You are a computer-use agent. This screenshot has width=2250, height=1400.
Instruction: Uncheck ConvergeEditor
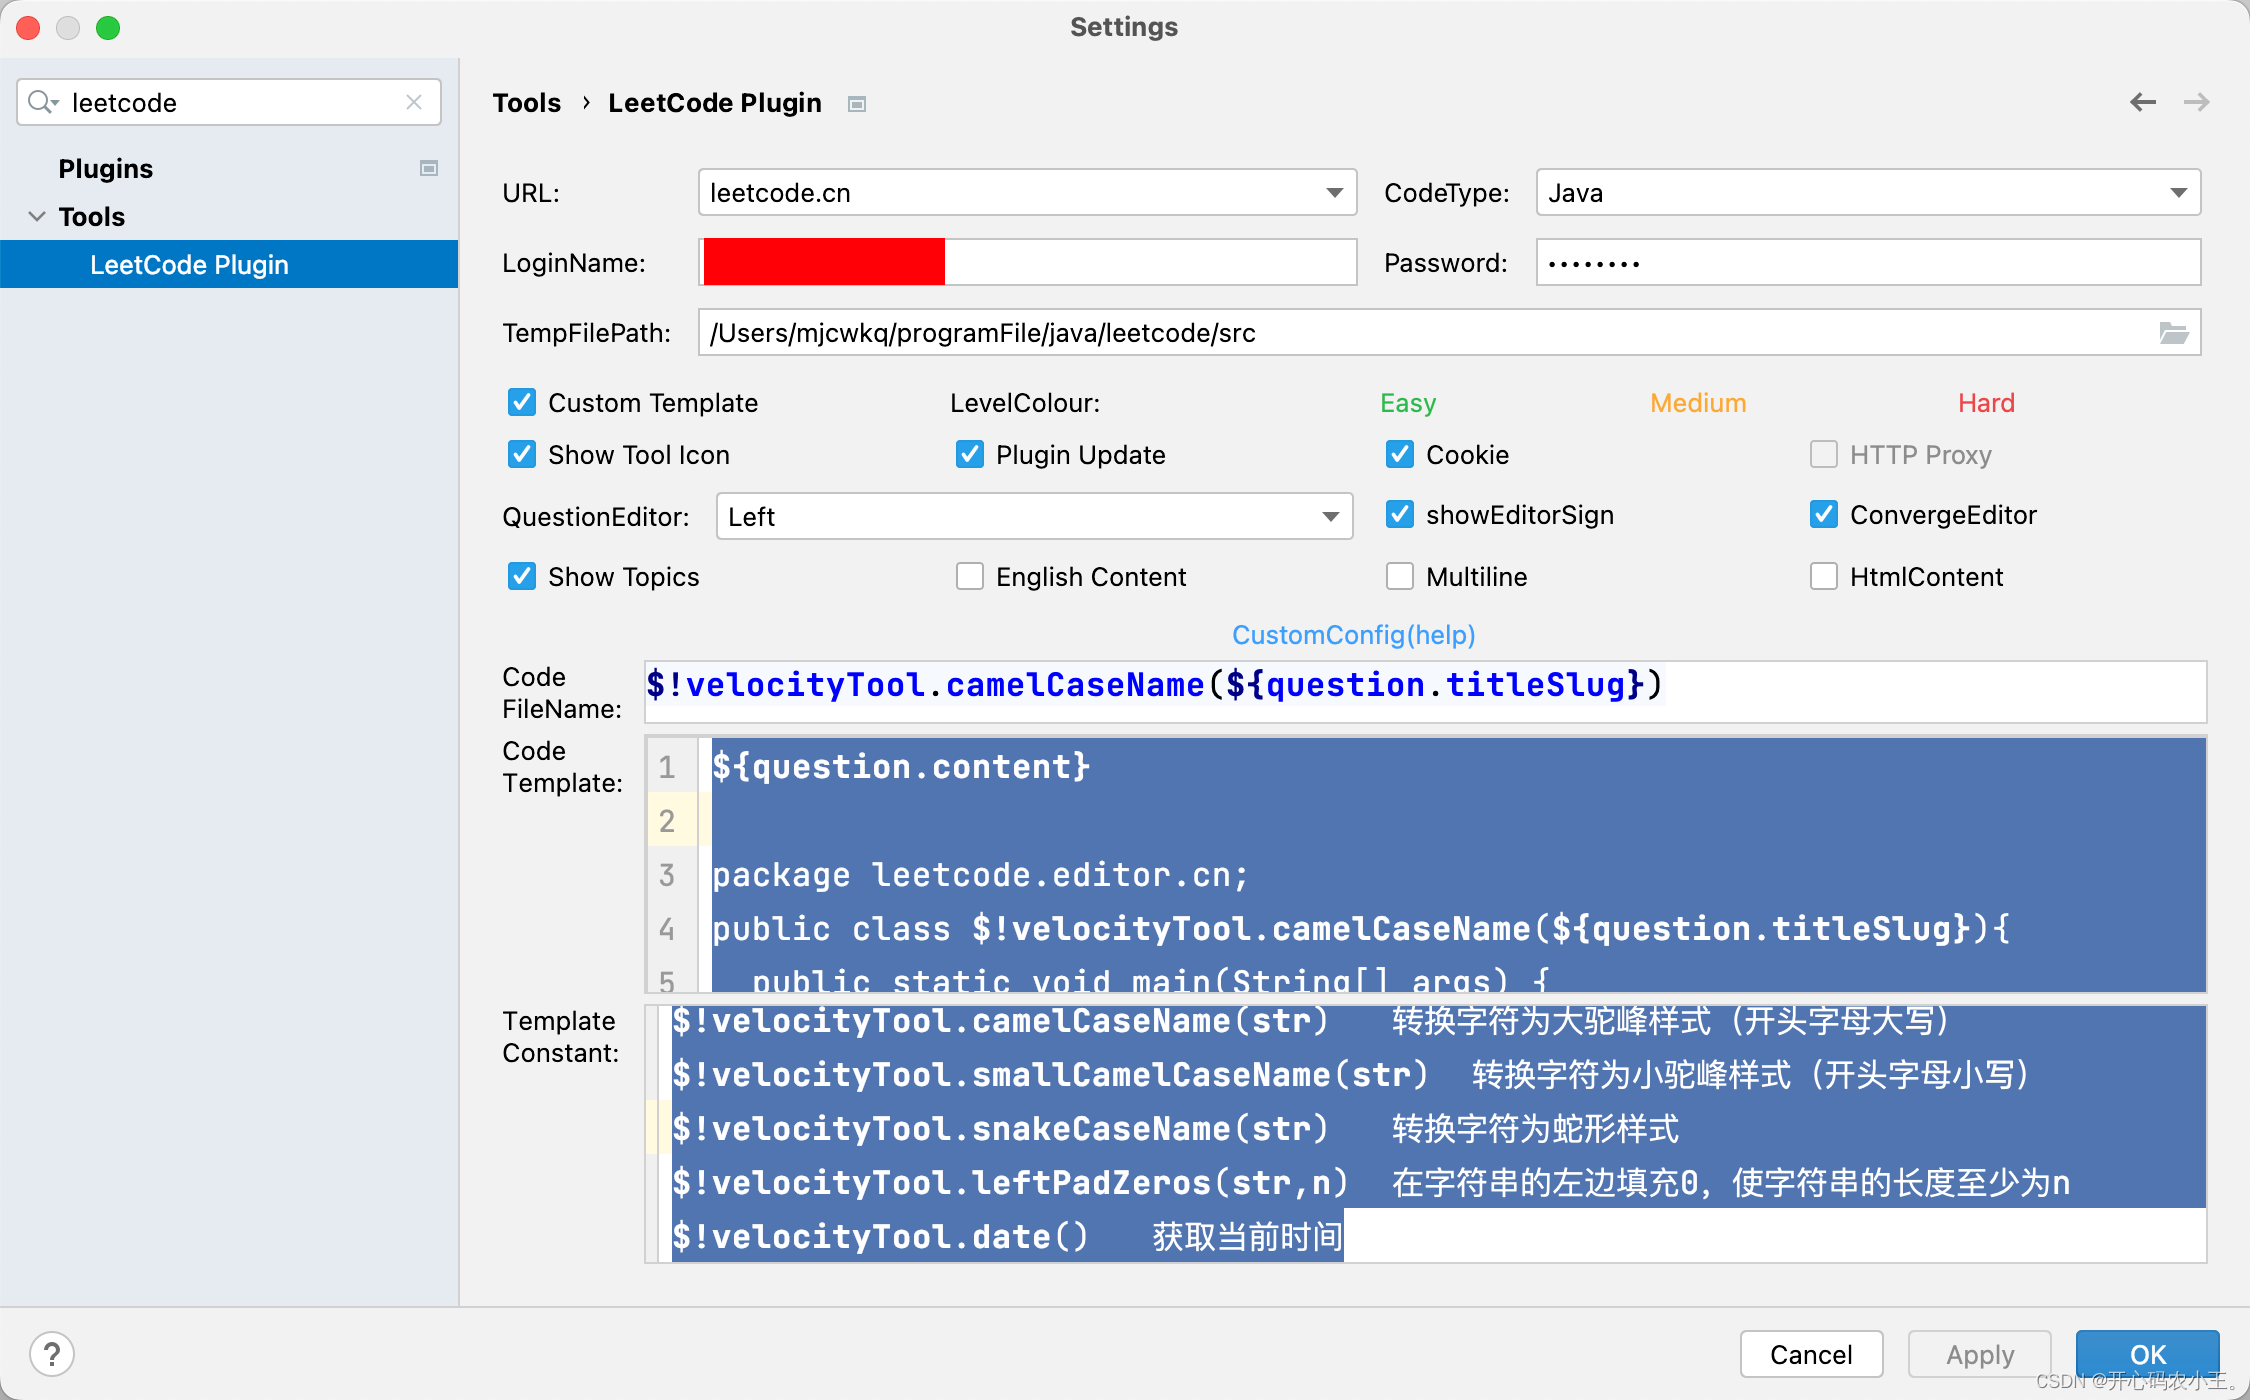[1824, 514]
